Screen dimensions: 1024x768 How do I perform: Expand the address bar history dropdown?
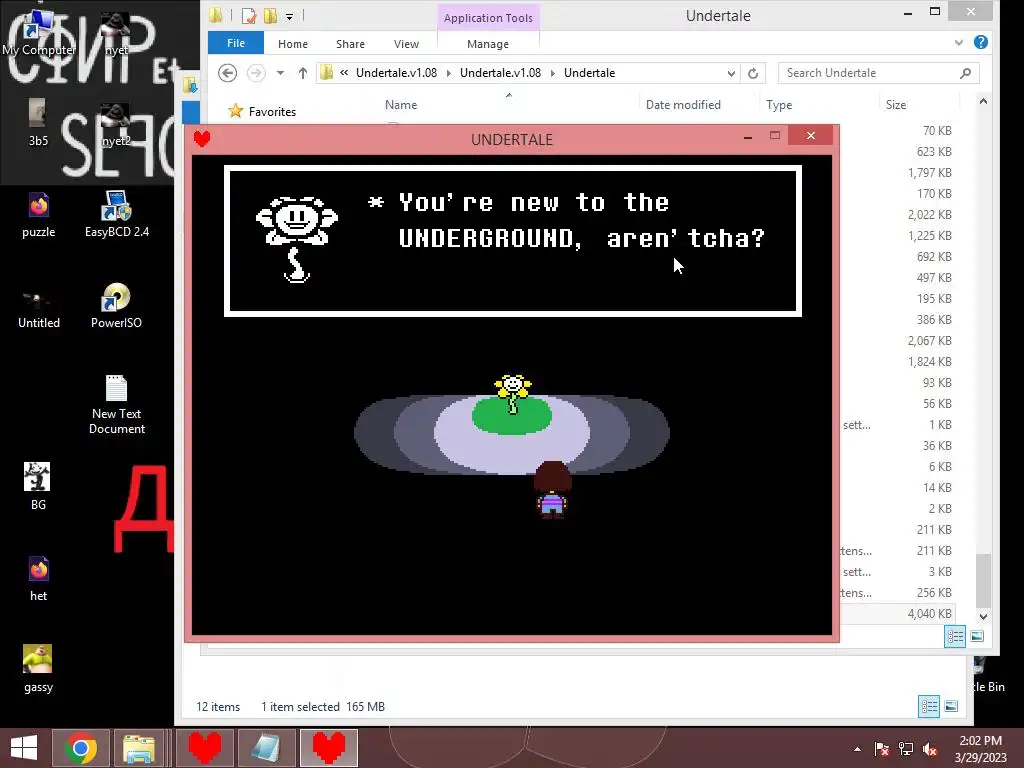pyautogui.click(x=731, y=73)
